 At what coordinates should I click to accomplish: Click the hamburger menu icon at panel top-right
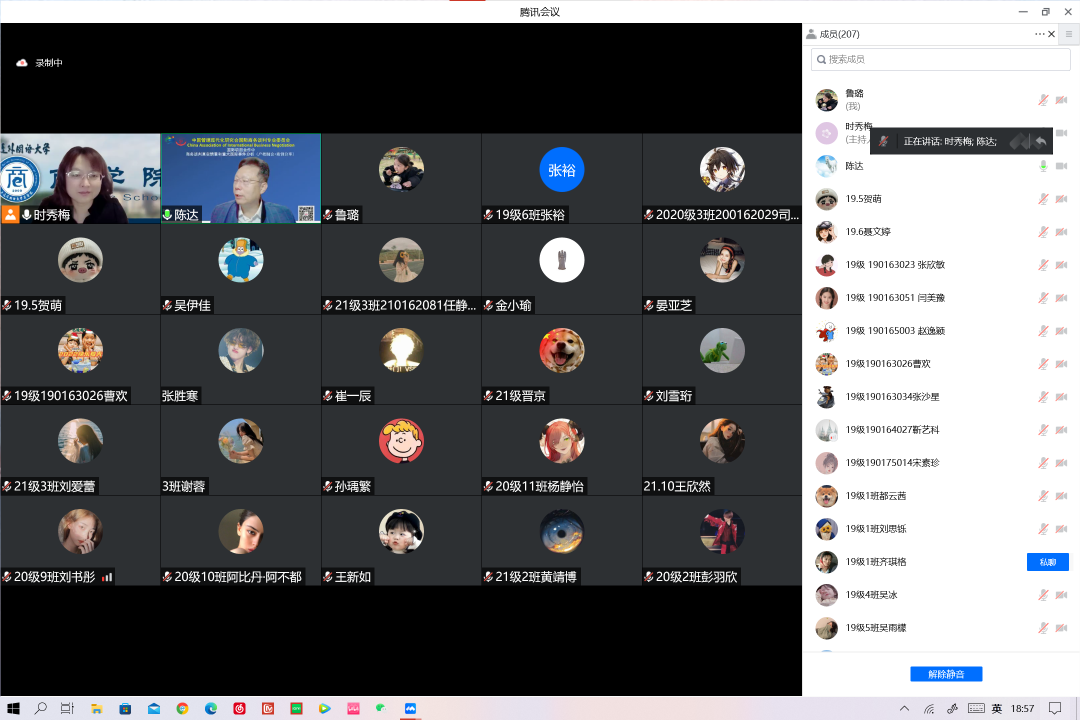coord(1068,34)
